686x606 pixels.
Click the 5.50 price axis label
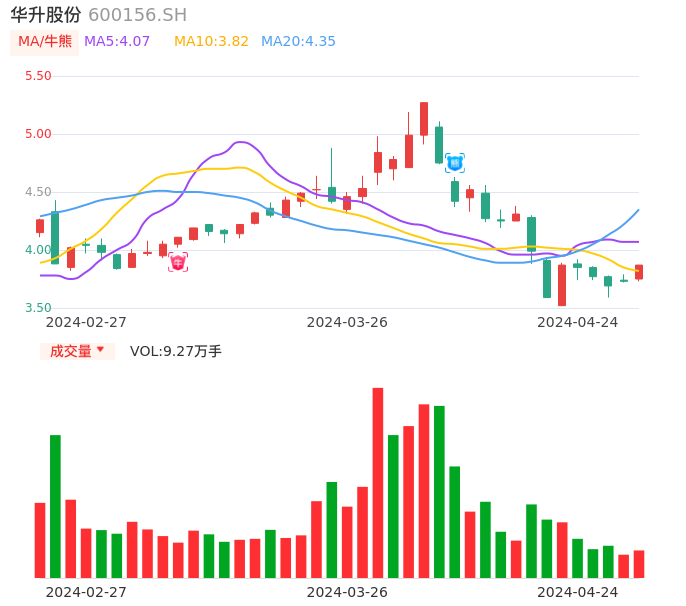37,76
